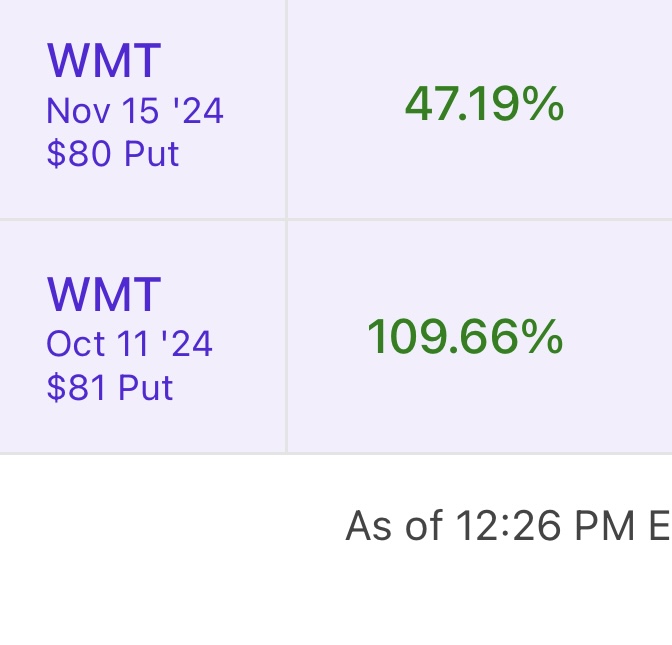Screen dimensions: 672x645
Task: Open the WMT ticker in the Oct 11 row
Action: pos(103,295)
